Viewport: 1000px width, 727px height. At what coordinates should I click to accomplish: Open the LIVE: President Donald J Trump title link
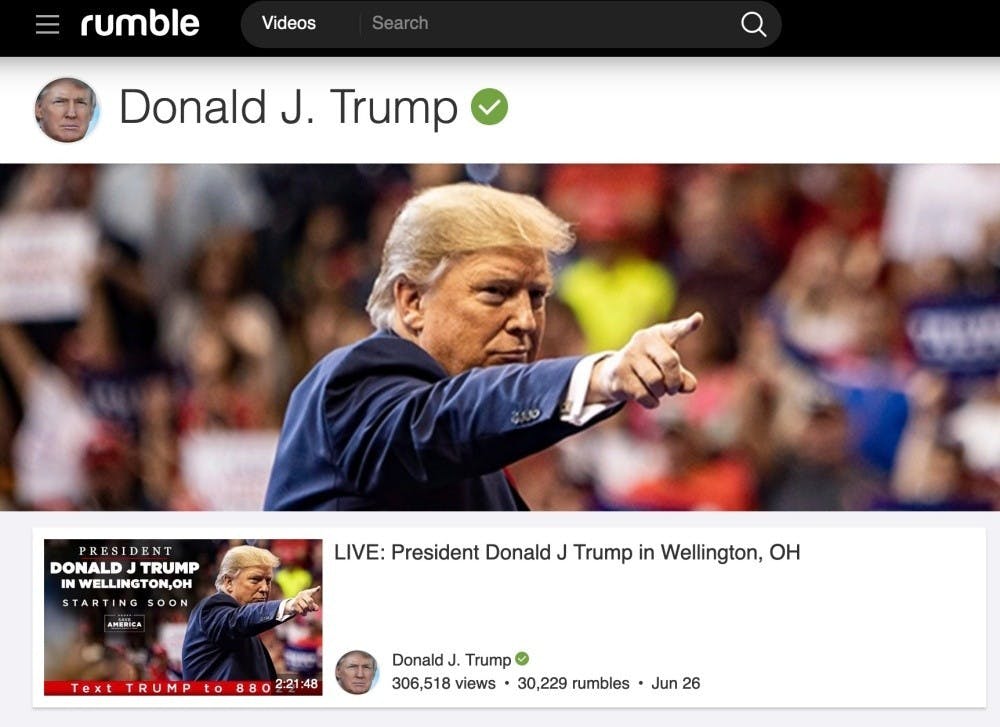click(x=567, y=552)
